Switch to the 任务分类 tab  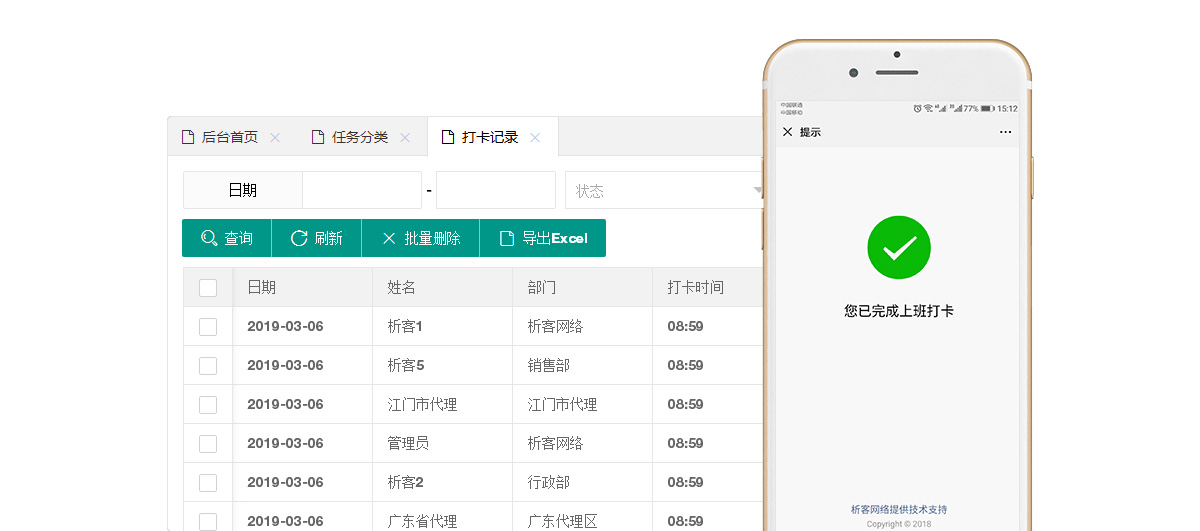(x=362, y=137)
